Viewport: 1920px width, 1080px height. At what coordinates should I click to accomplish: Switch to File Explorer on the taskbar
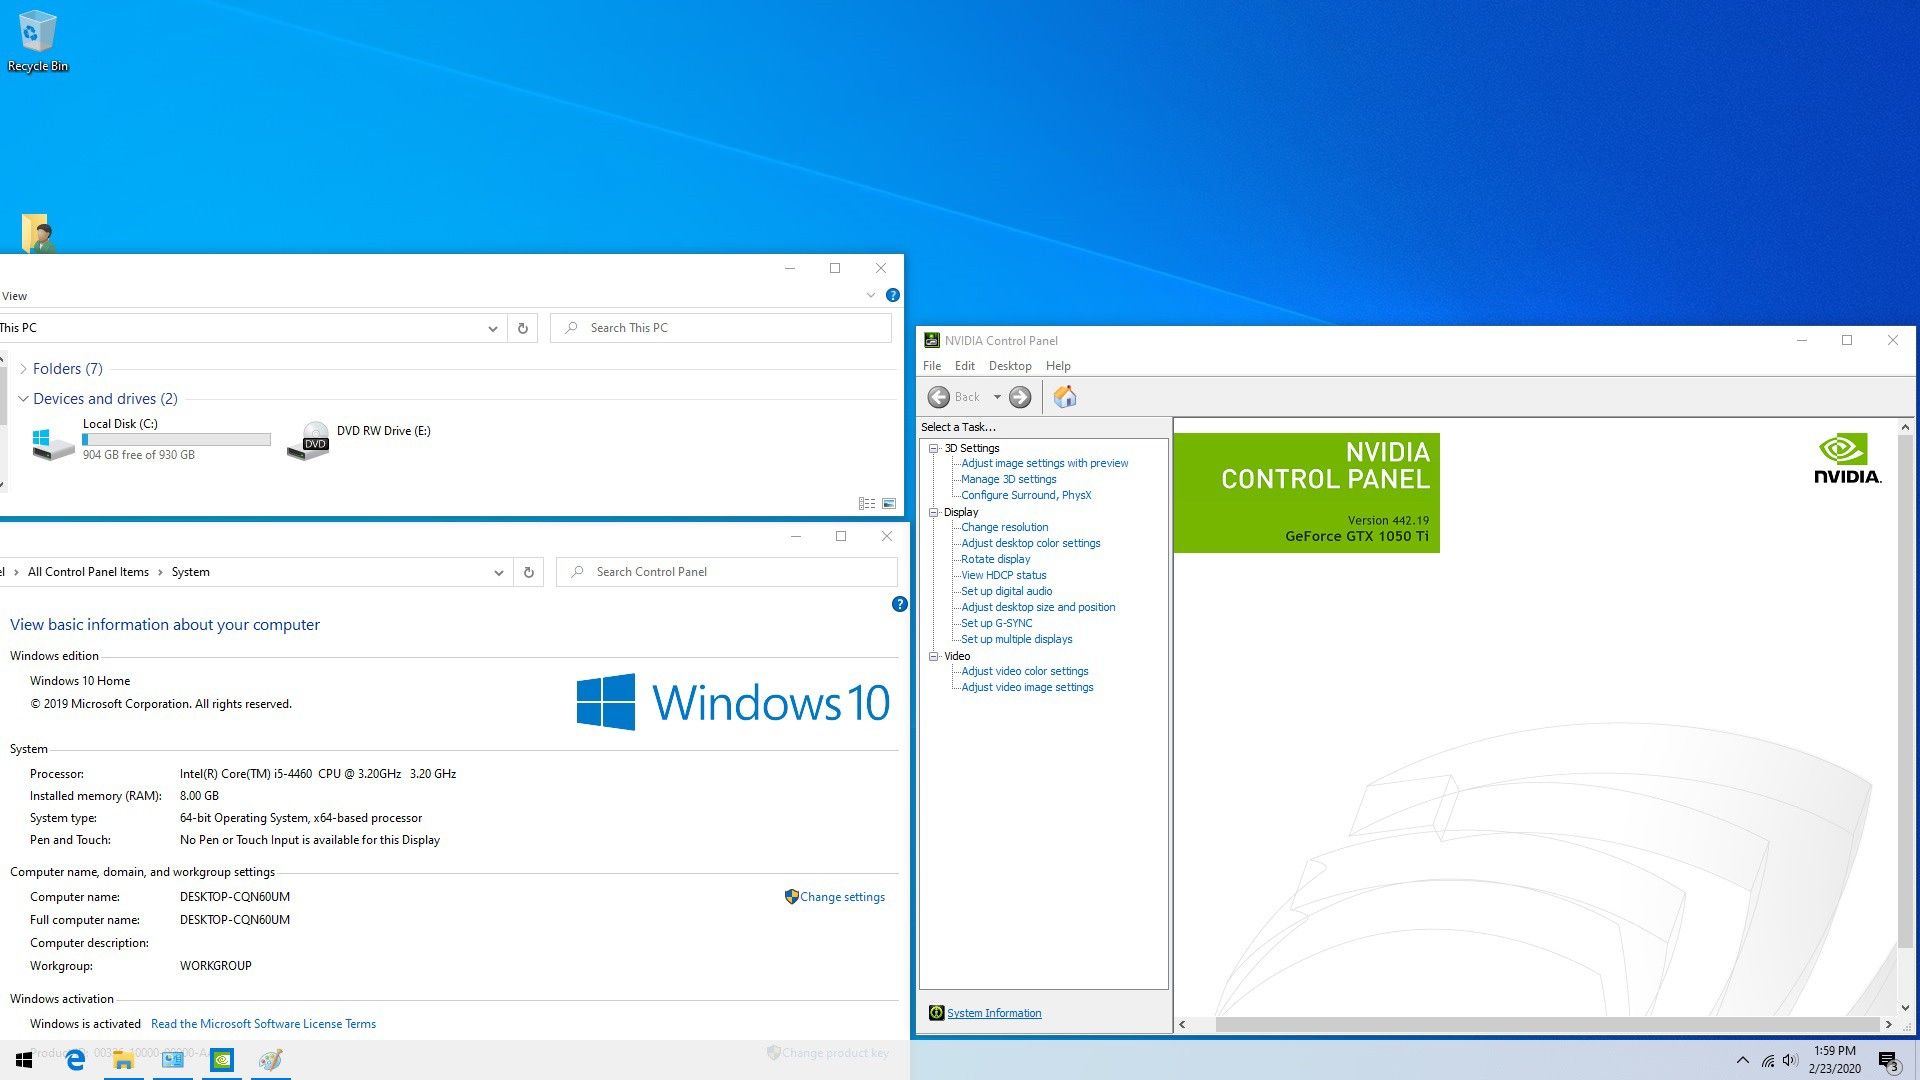[x=123, y=1060]
